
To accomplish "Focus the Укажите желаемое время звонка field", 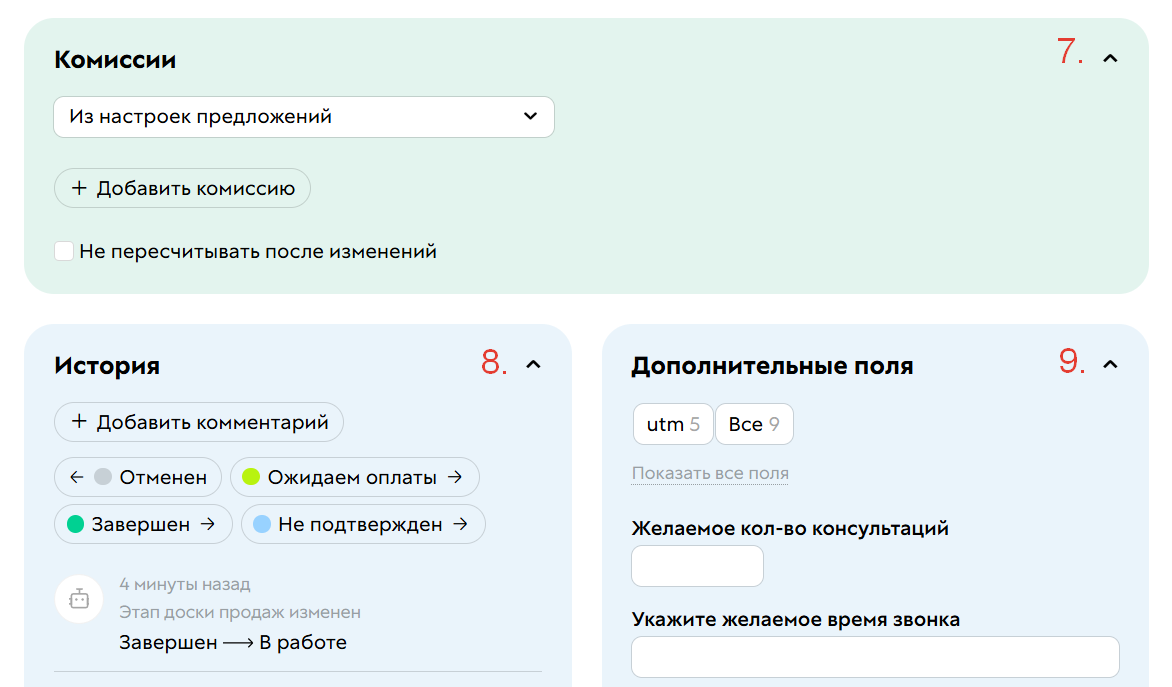I will (875, 657).
